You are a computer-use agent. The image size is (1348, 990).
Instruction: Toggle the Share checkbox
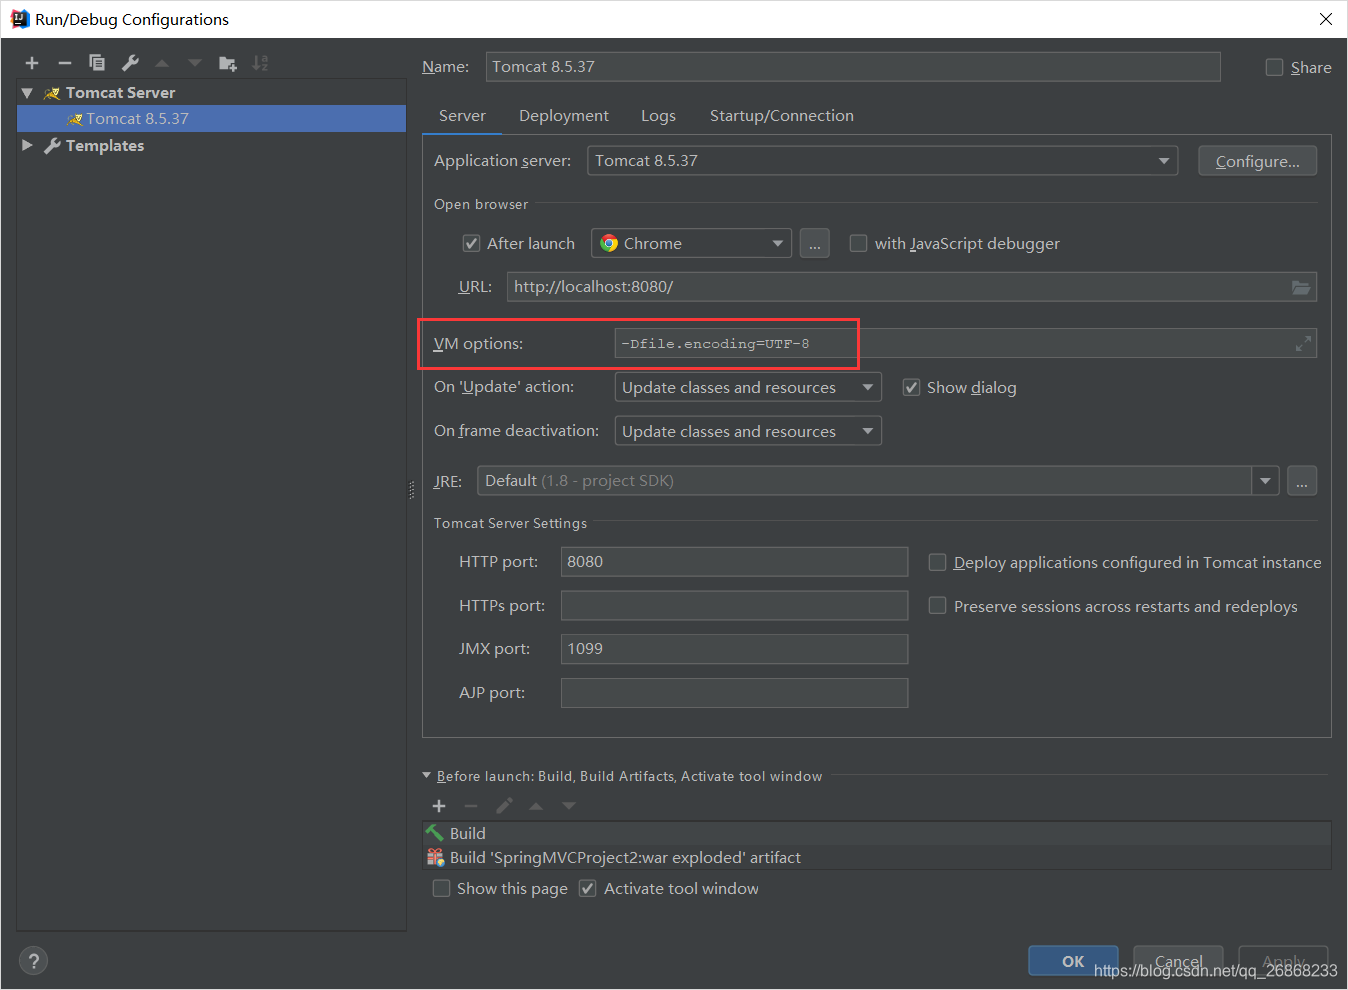tap(1274, 67)
